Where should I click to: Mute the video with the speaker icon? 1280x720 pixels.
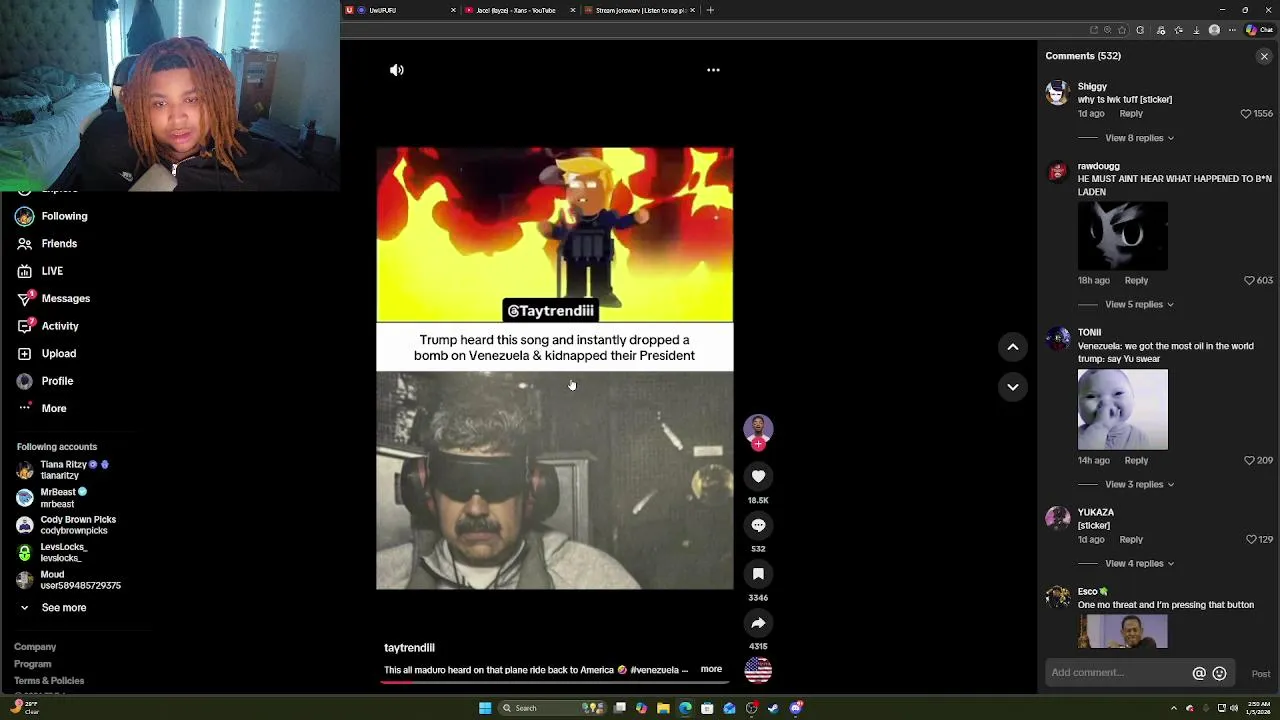coord(397,70)
